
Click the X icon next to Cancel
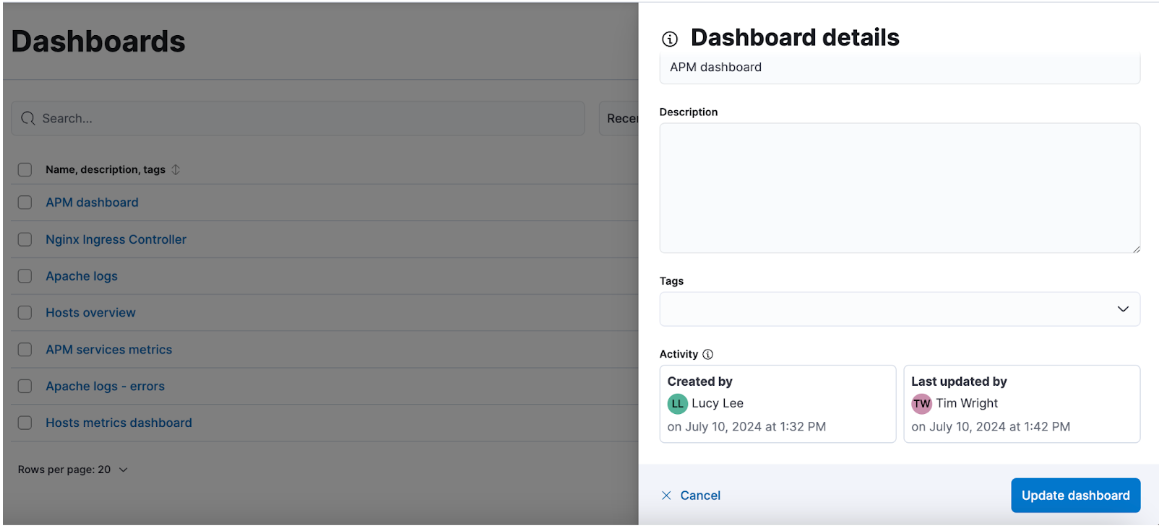click(x=666, y=495)
